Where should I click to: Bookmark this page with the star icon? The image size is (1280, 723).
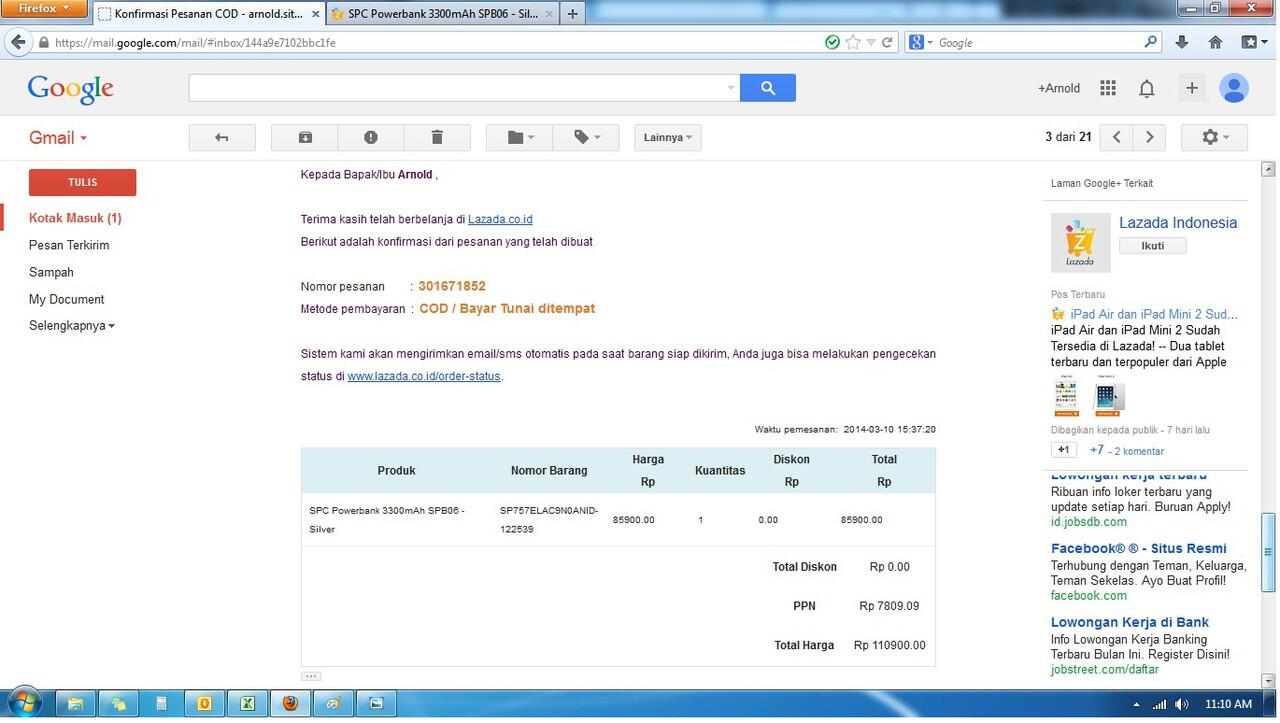tap(853, 42)
